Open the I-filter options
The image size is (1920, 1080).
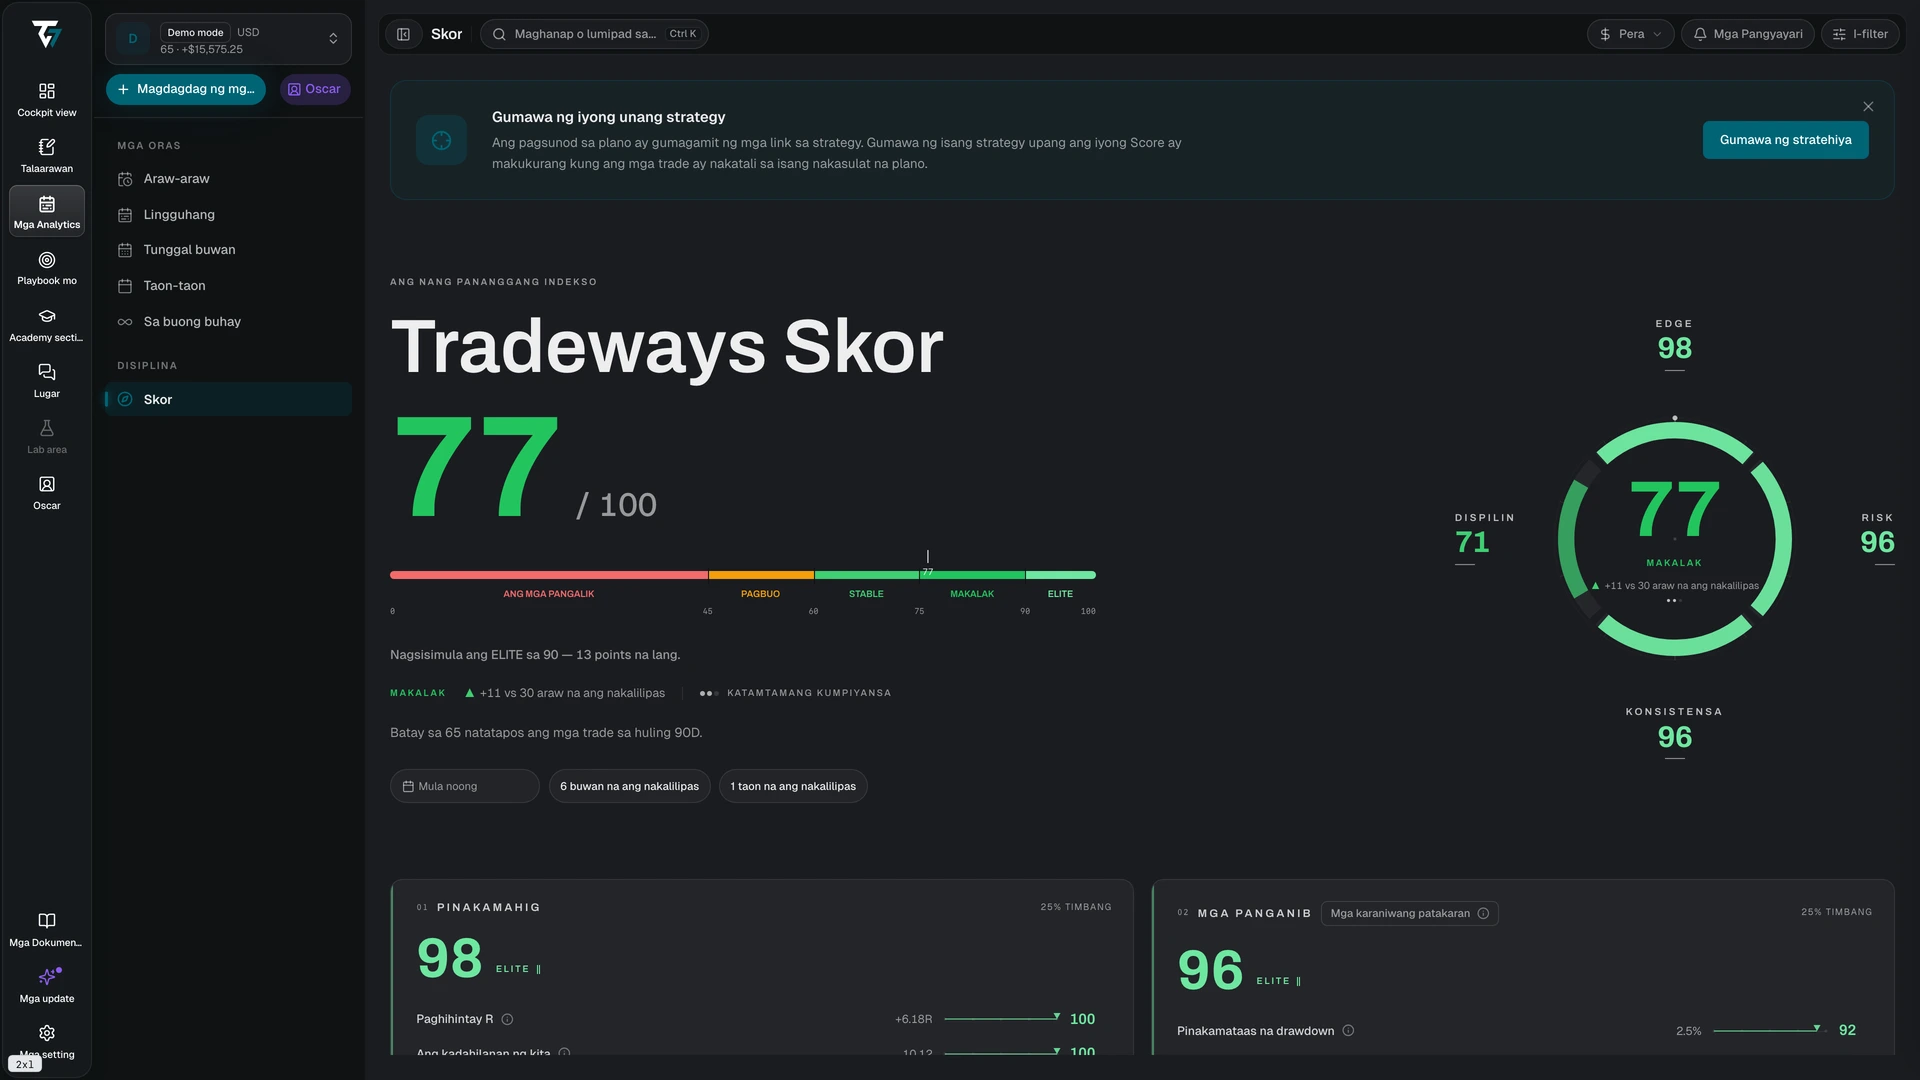click(1860, 34)
